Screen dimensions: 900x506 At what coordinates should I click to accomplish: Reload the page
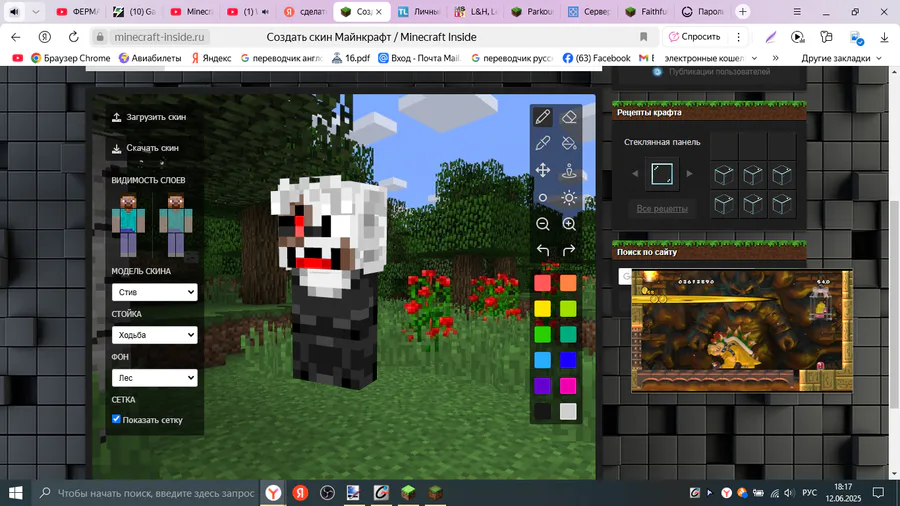[x=73, y=37]
